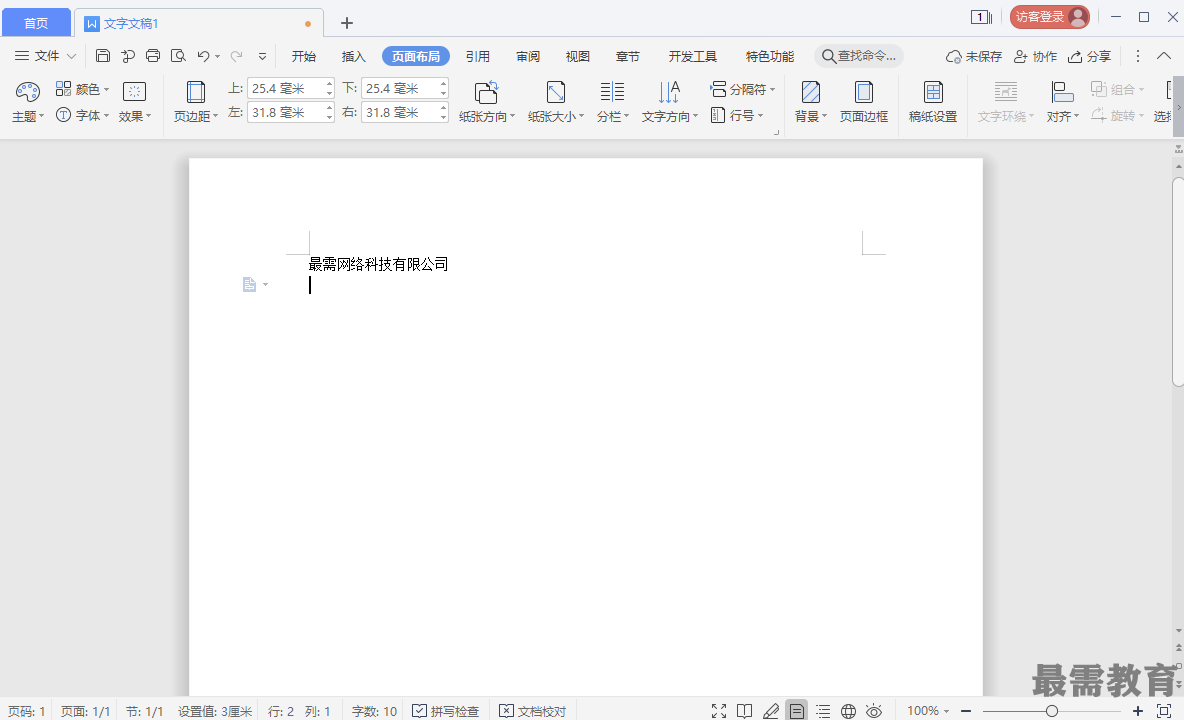This screenshot has height=720, width=1184.
Task: Switch to full screen view icon
Action: (x=719, y=711)
